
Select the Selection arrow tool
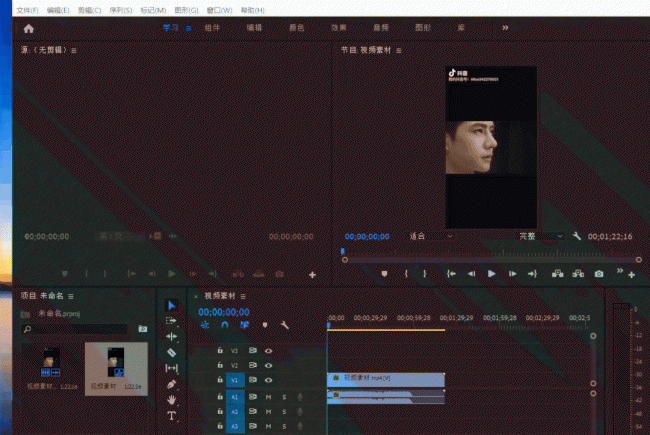pyautogui.click(x=171, y=306)
